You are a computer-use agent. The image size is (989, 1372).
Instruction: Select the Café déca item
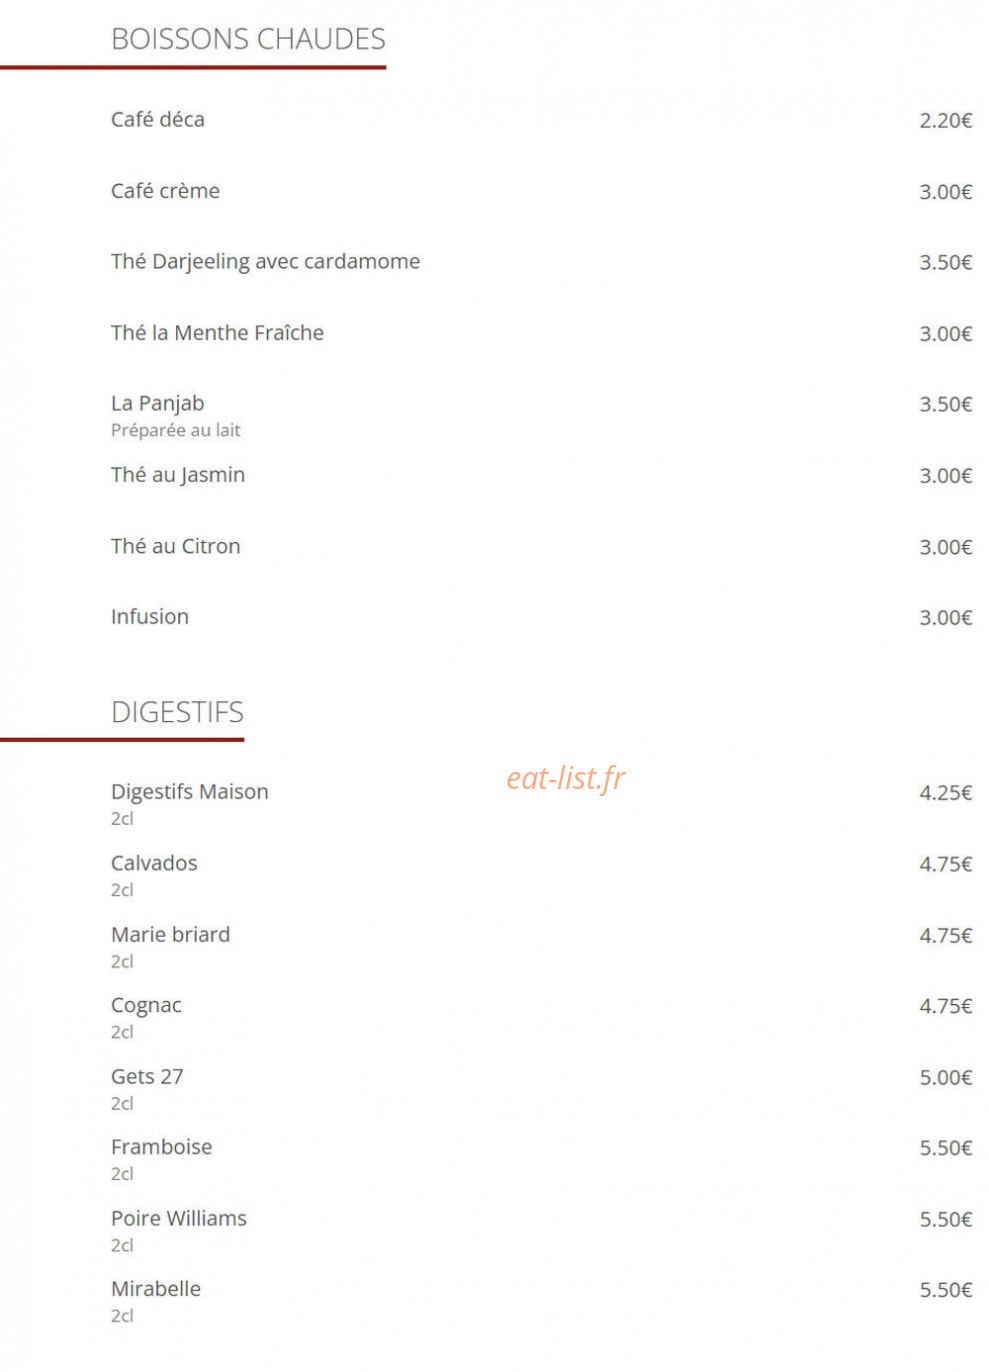(x=158, y=119)
